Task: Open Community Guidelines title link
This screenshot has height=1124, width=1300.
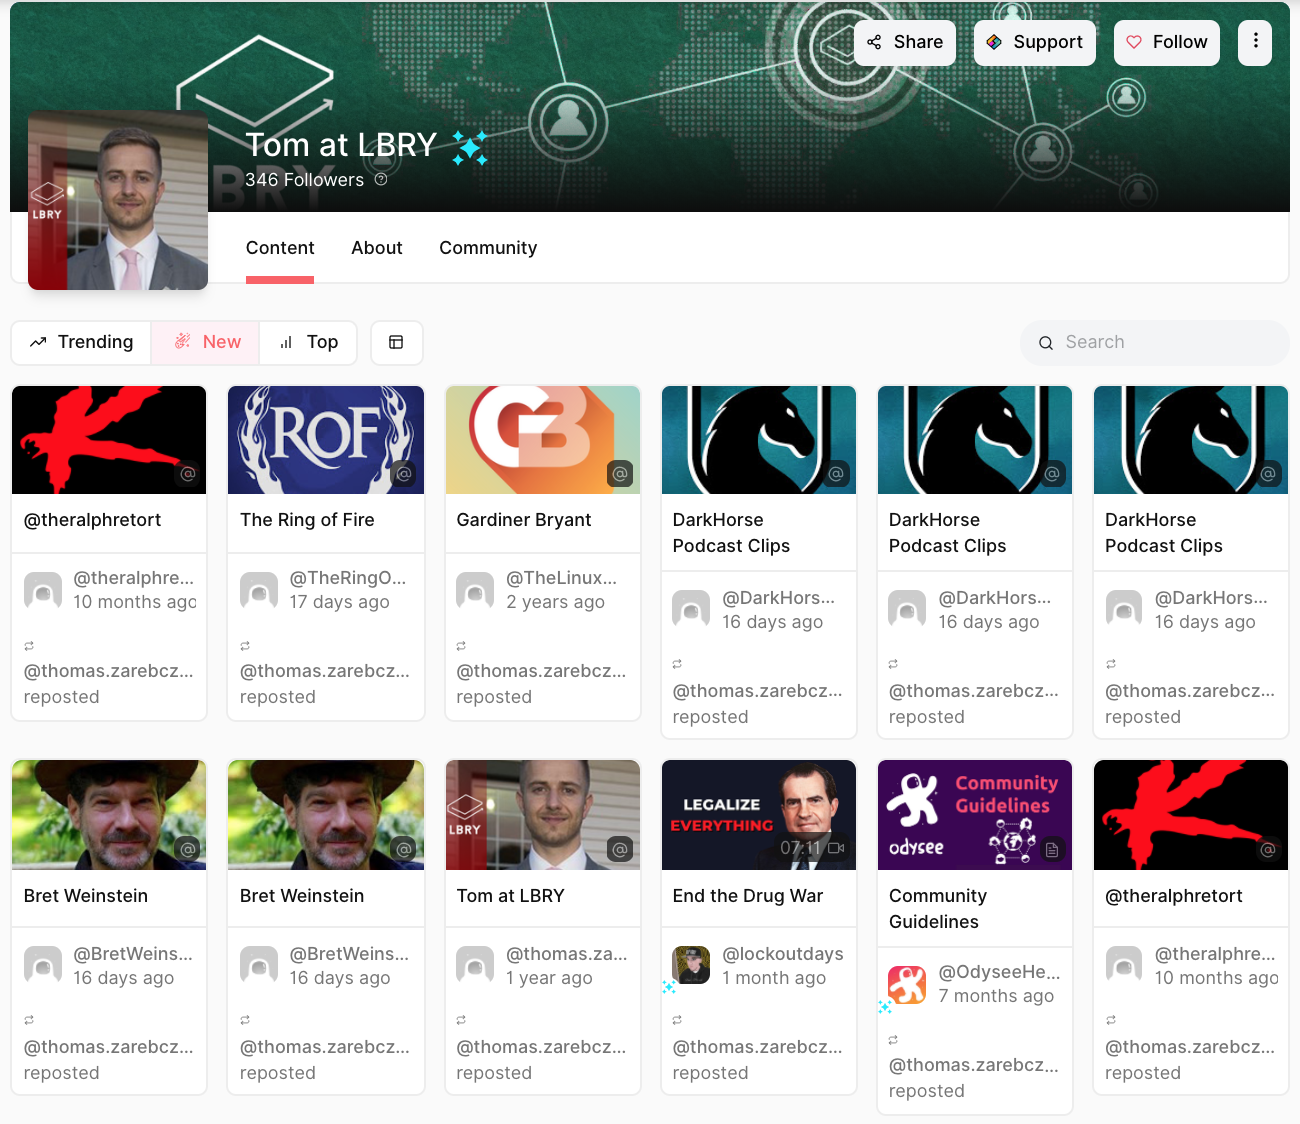Action: click(x=938, y=909)
